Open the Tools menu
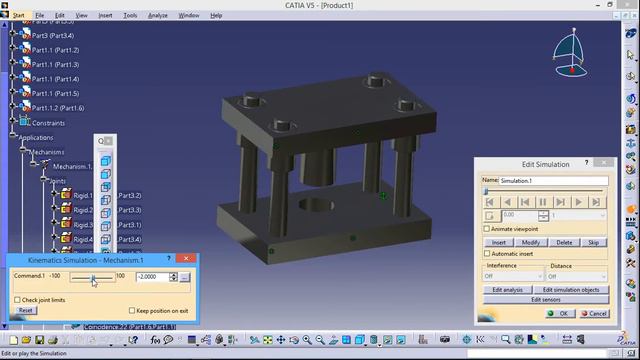The width and height of the screenshot is (640, 360). [x=130, y=16]
